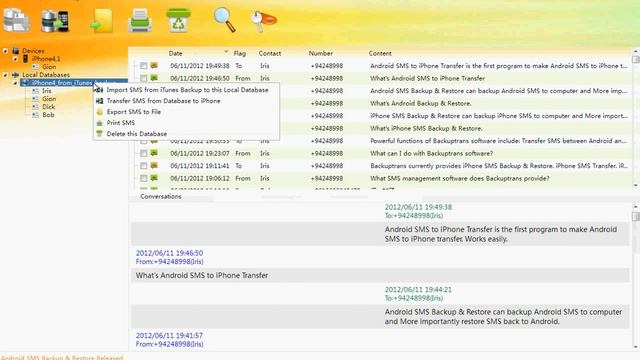Select the Devices tree node
Viewport: 640px width, 360px height.
(33, 51)
